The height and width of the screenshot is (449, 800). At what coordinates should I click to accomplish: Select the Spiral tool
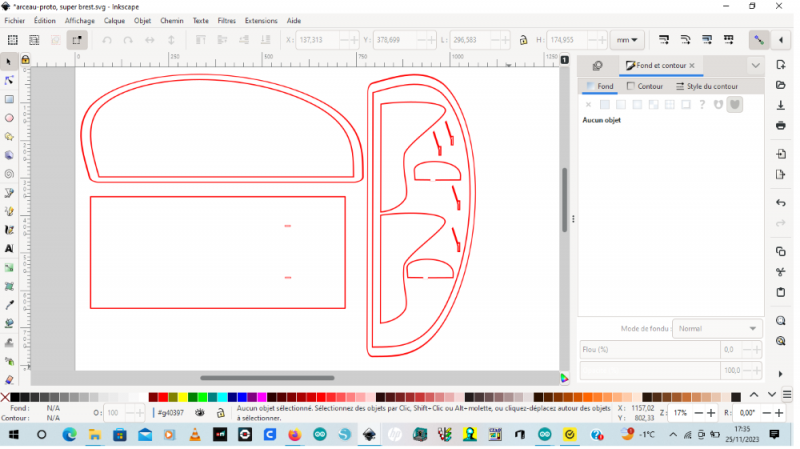[x=9, y=174]
